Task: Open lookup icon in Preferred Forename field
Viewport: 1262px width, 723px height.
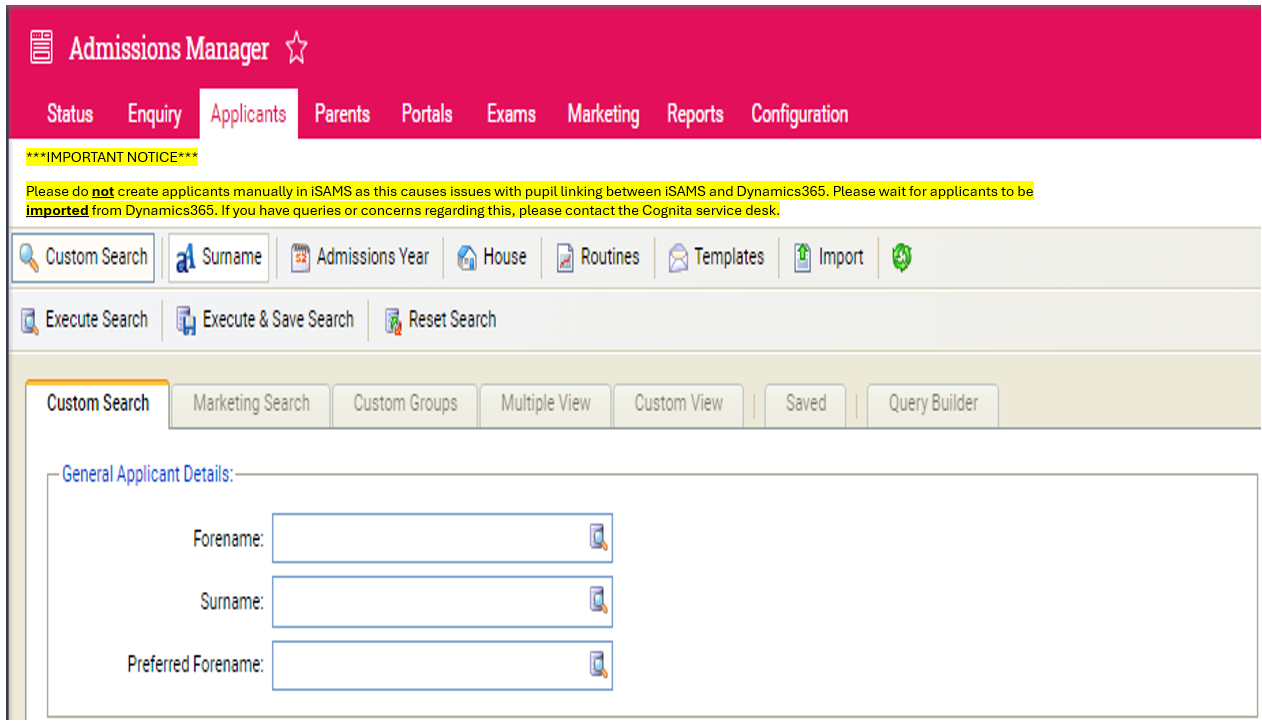Action: pos(598,664)
